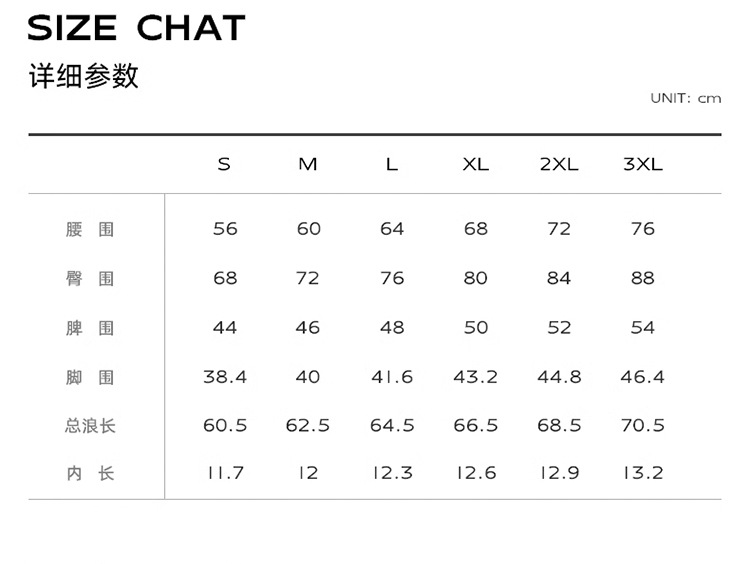Click the 腰围 row label
This screenshot has height=564, width=750.
pyautogui.click(x=90, y=229)
